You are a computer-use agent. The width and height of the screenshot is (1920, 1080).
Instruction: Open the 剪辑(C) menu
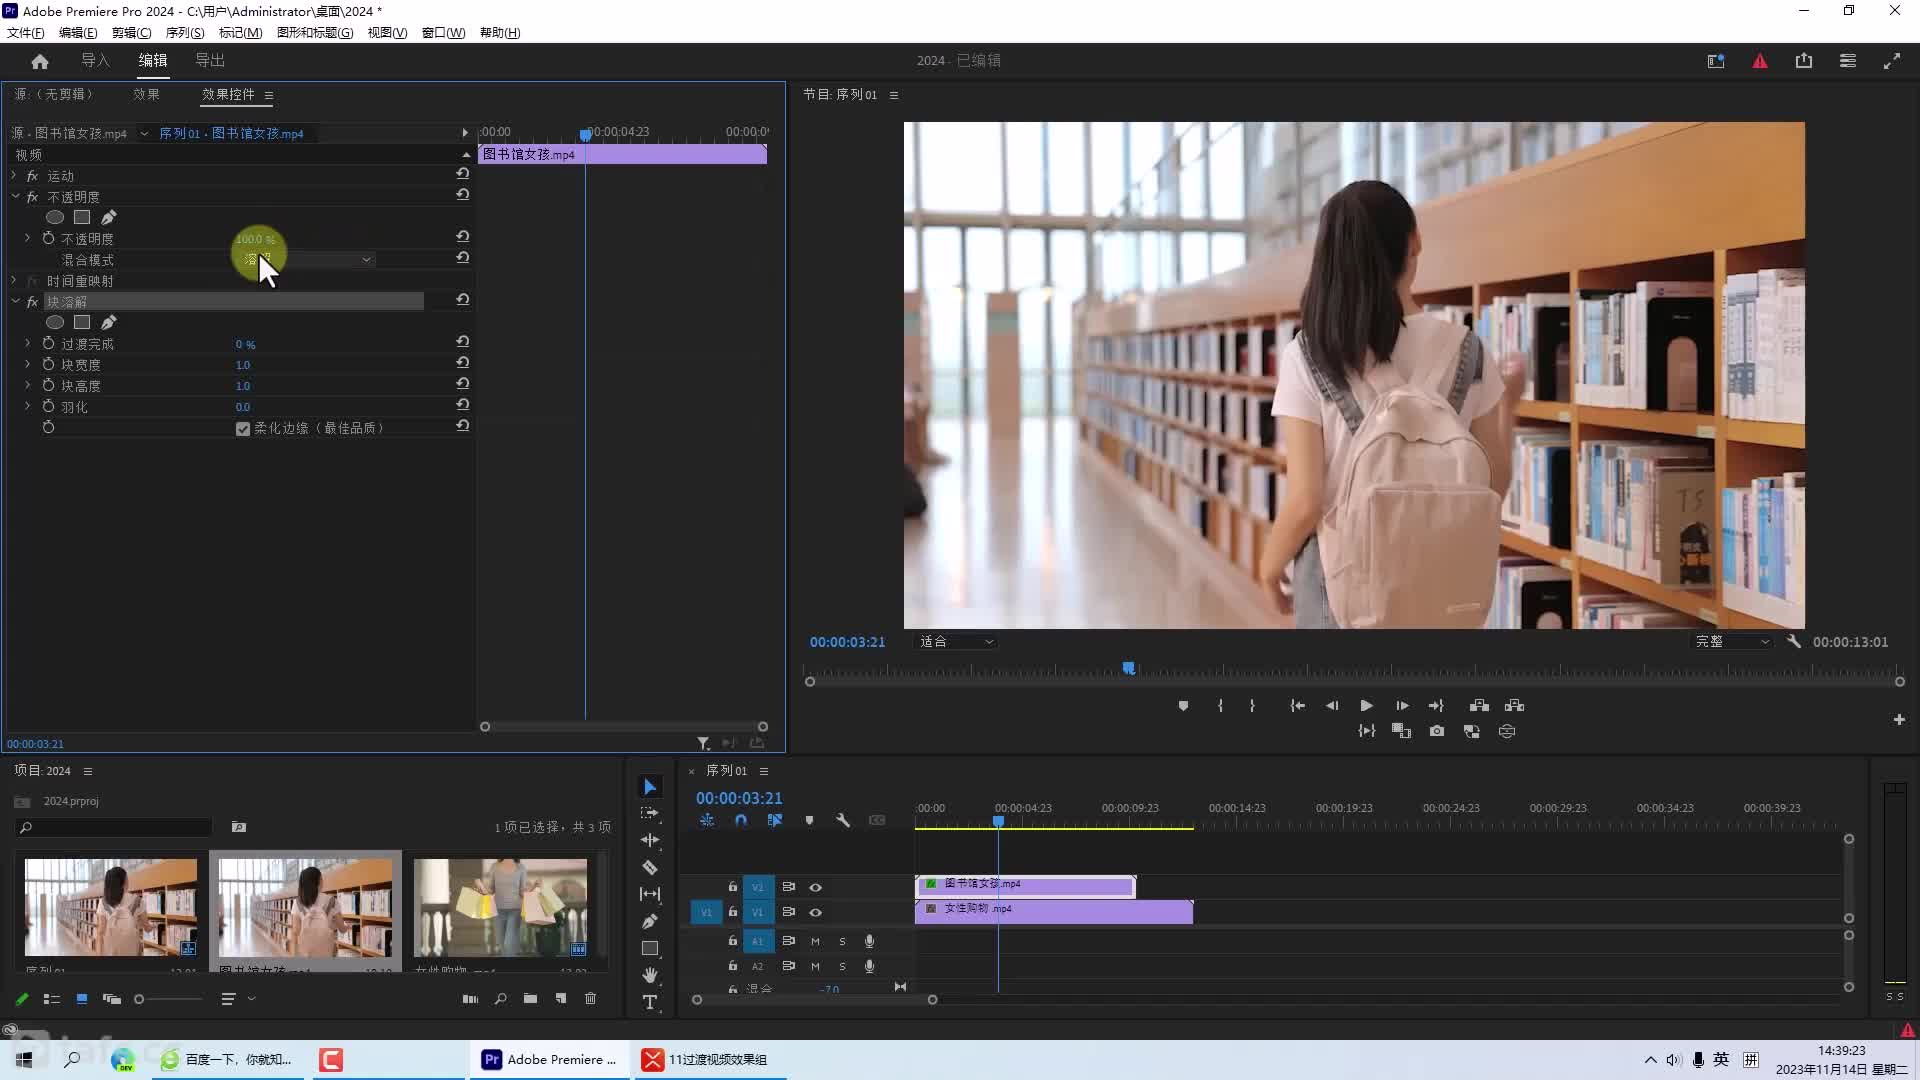[x=131, y=33]
